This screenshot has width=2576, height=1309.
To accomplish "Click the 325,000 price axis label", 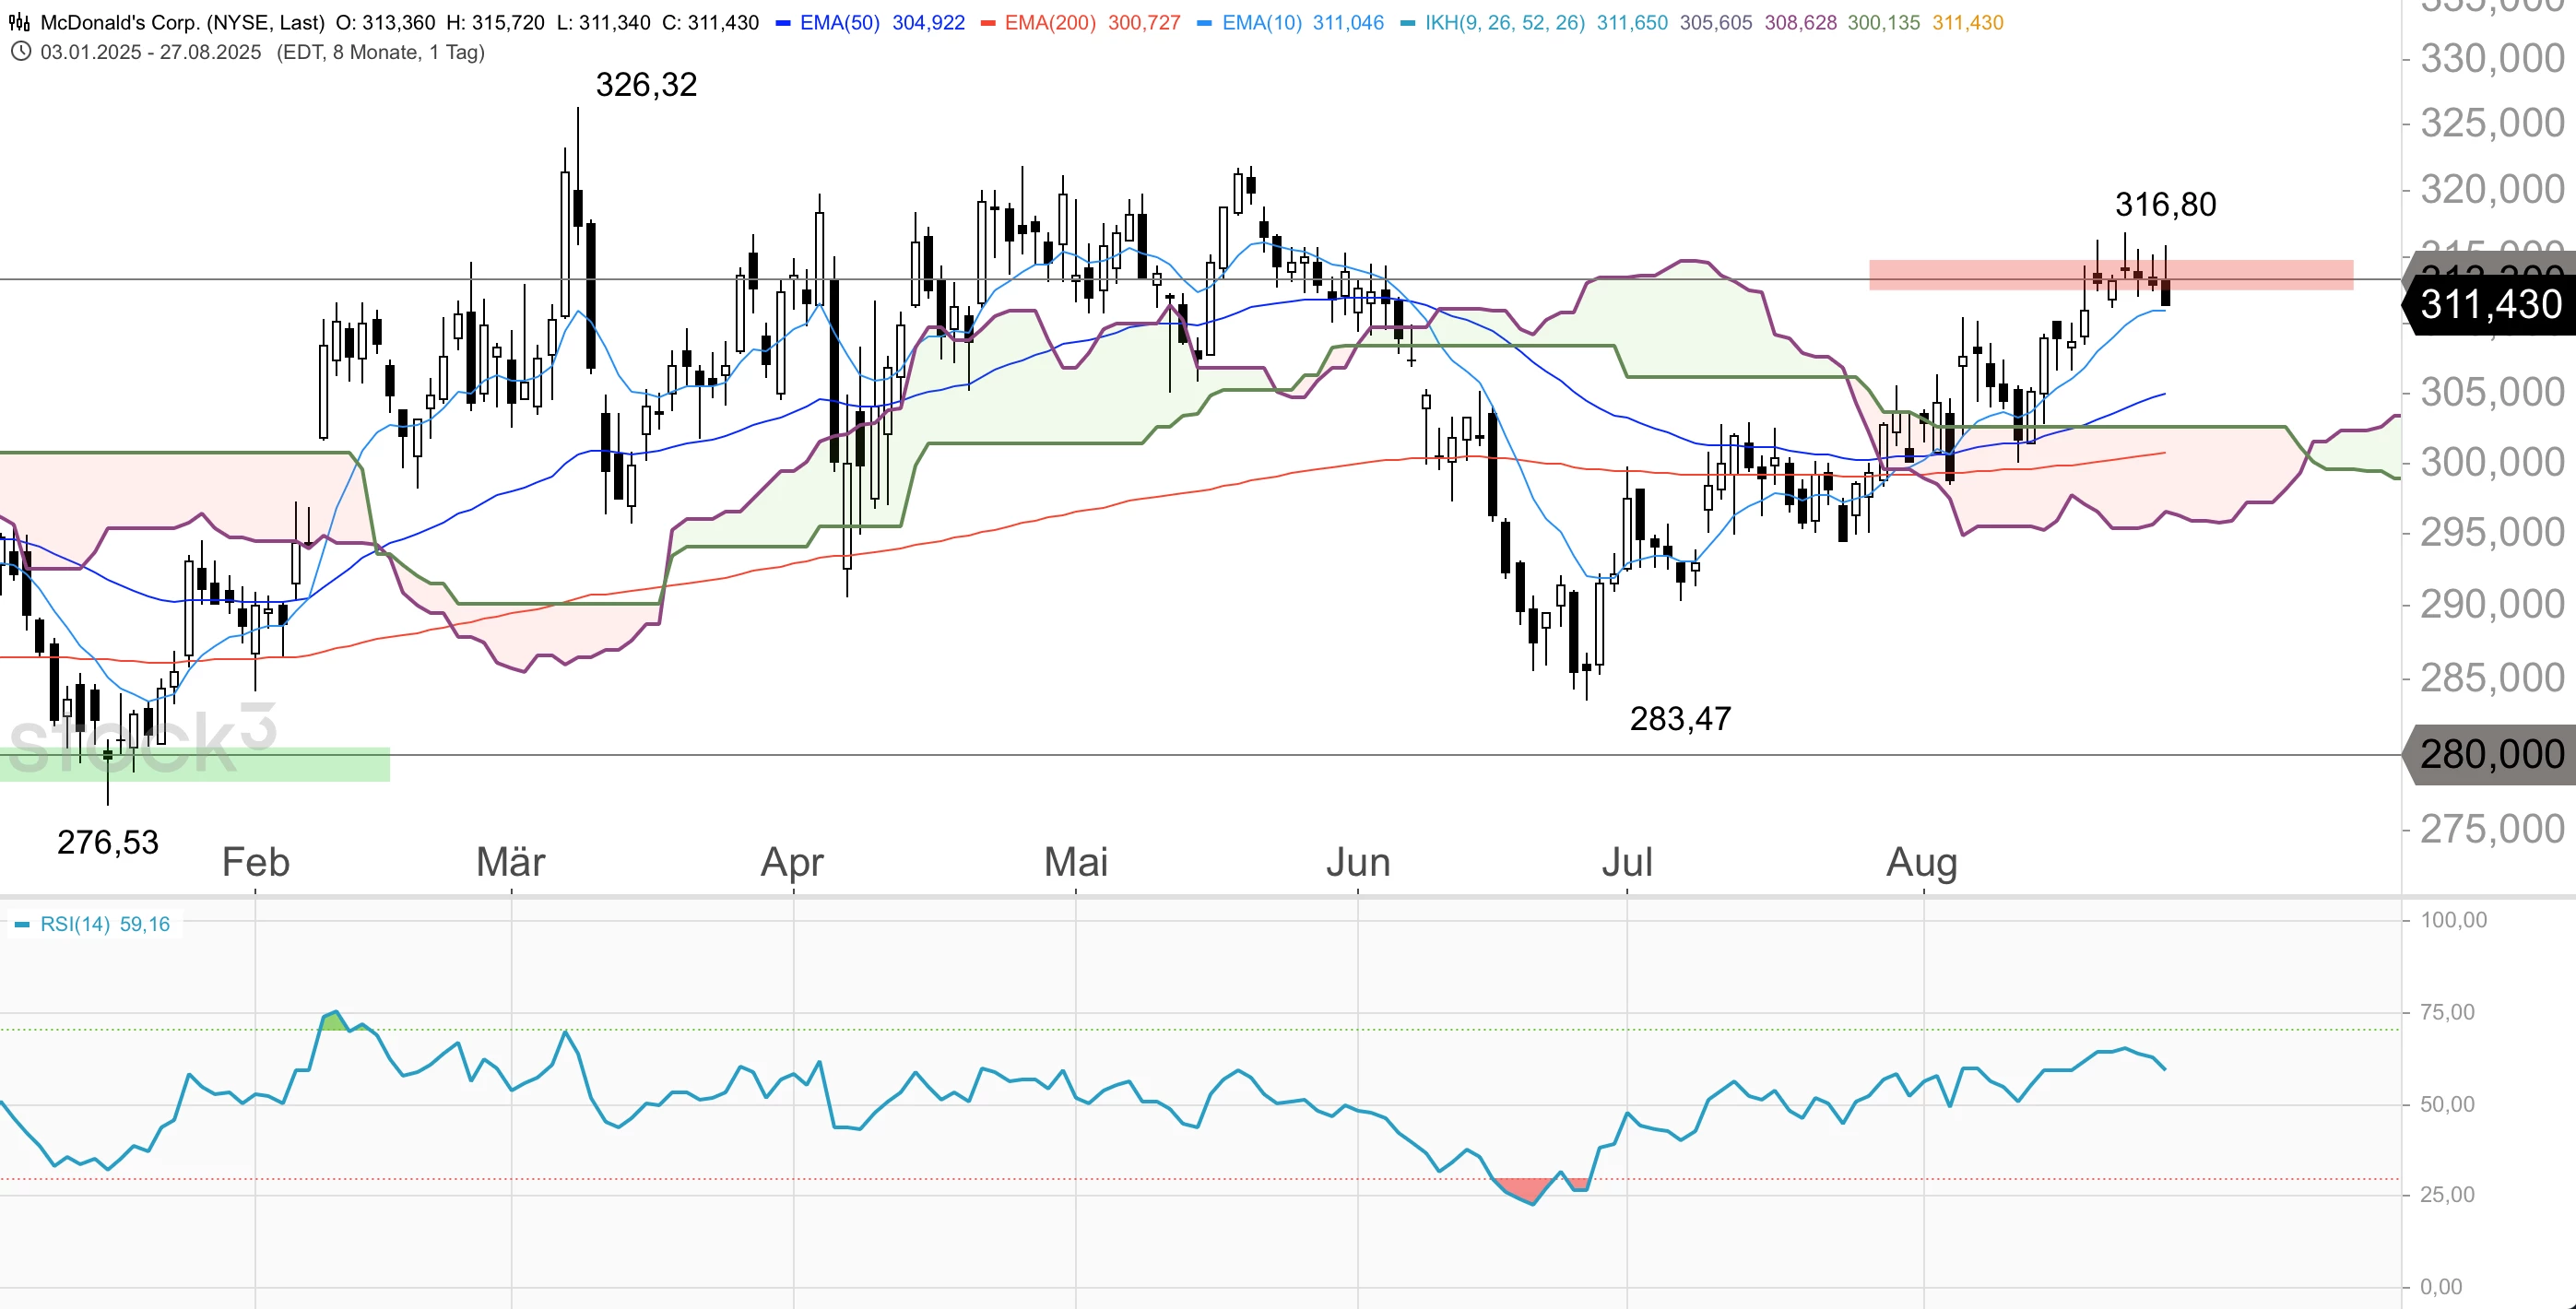I will click(2492, 124).
